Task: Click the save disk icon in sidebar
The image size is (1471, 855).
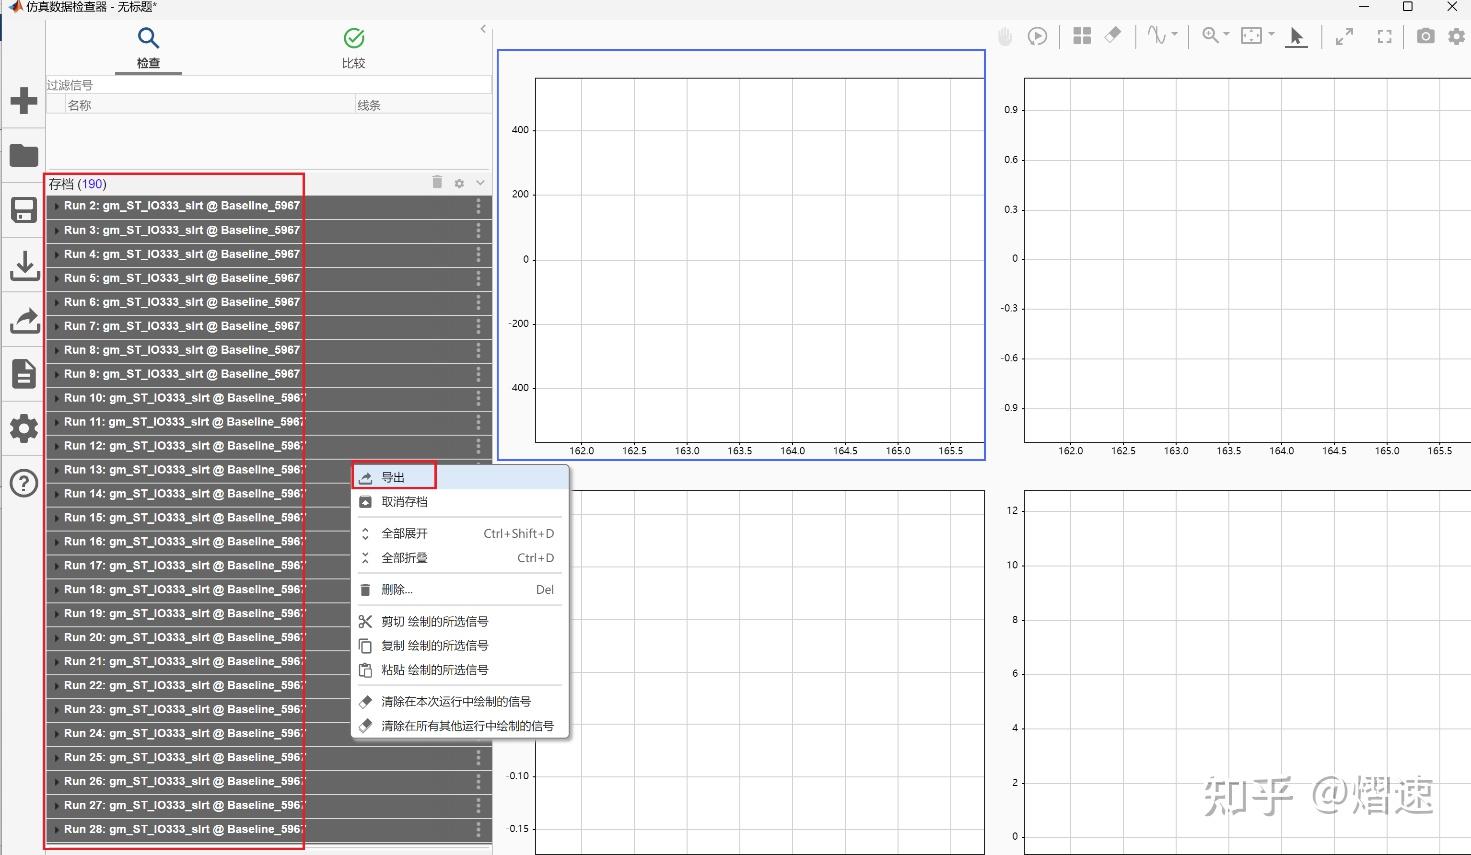Action: 23,210
